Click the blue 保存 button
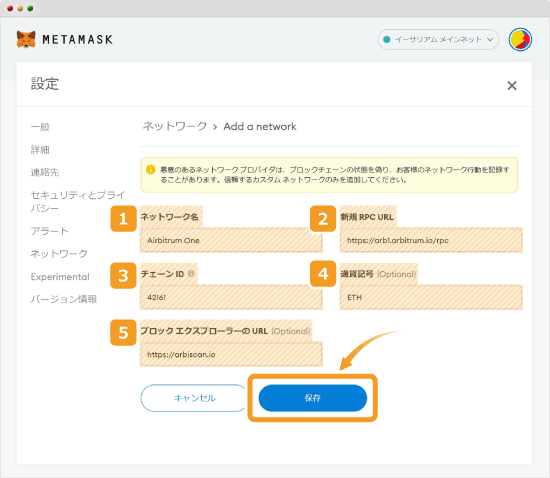The height and width of the screenshot is (478, 550). tap(313, 398)
